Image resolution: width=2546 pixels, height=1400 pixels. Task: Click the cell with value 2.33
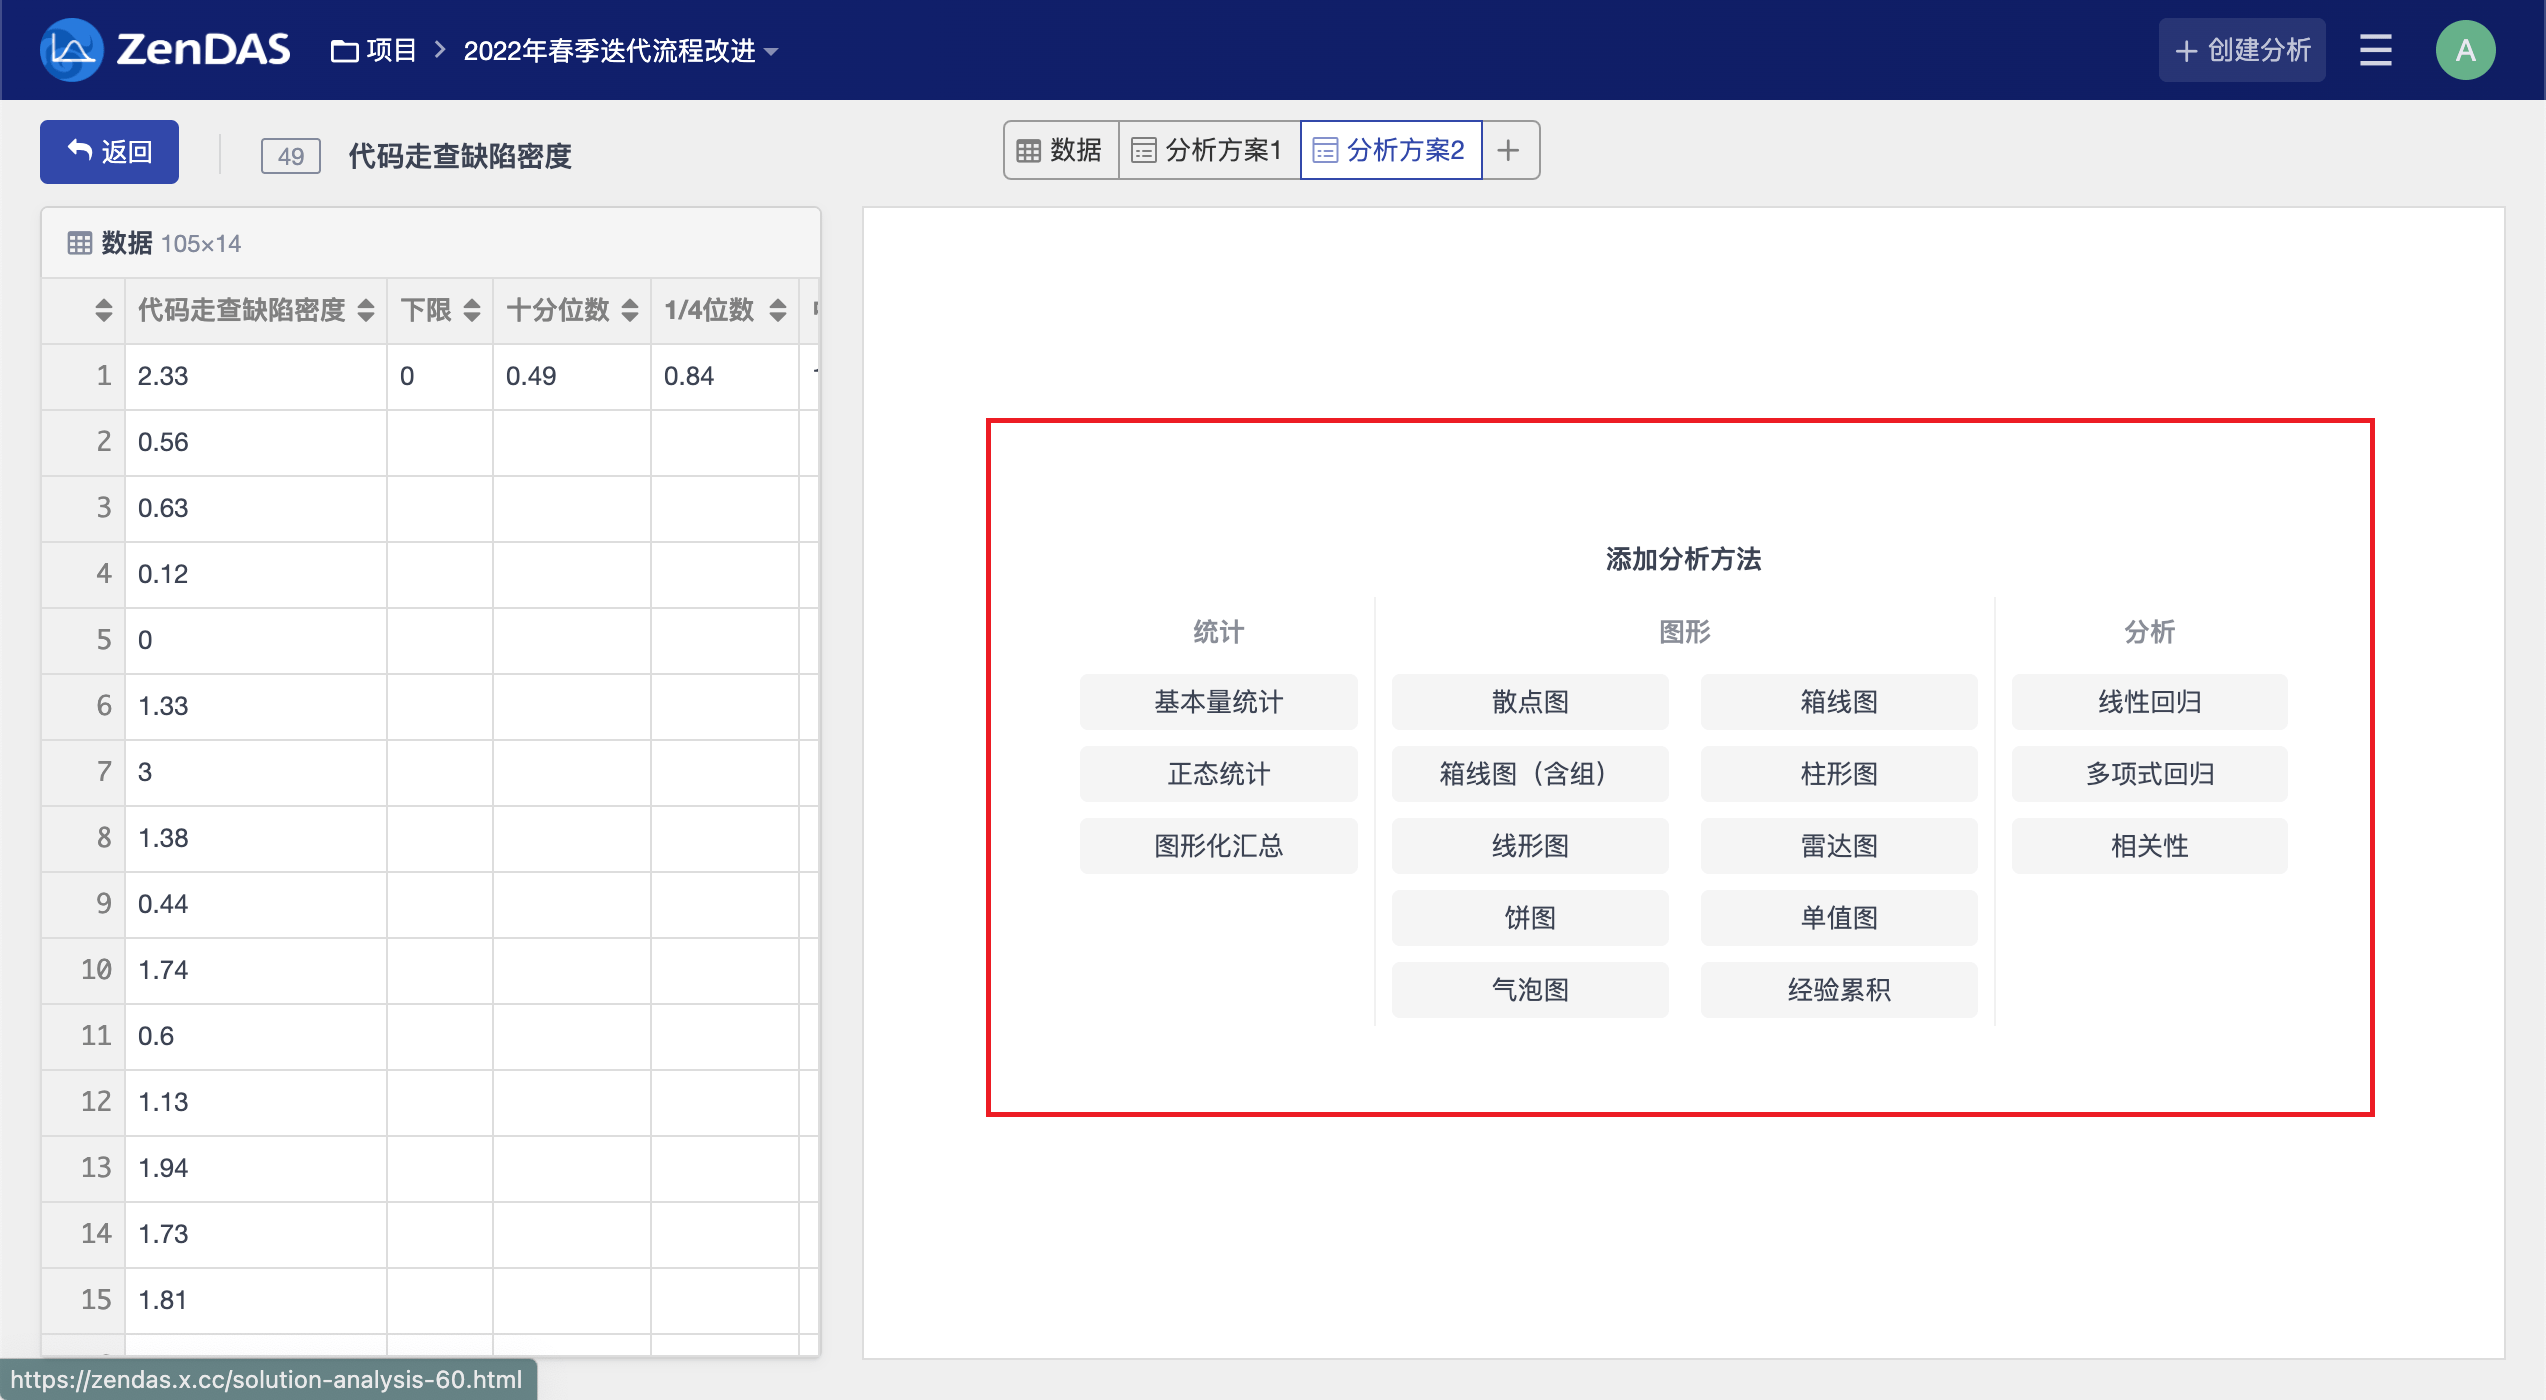(255, 376)
